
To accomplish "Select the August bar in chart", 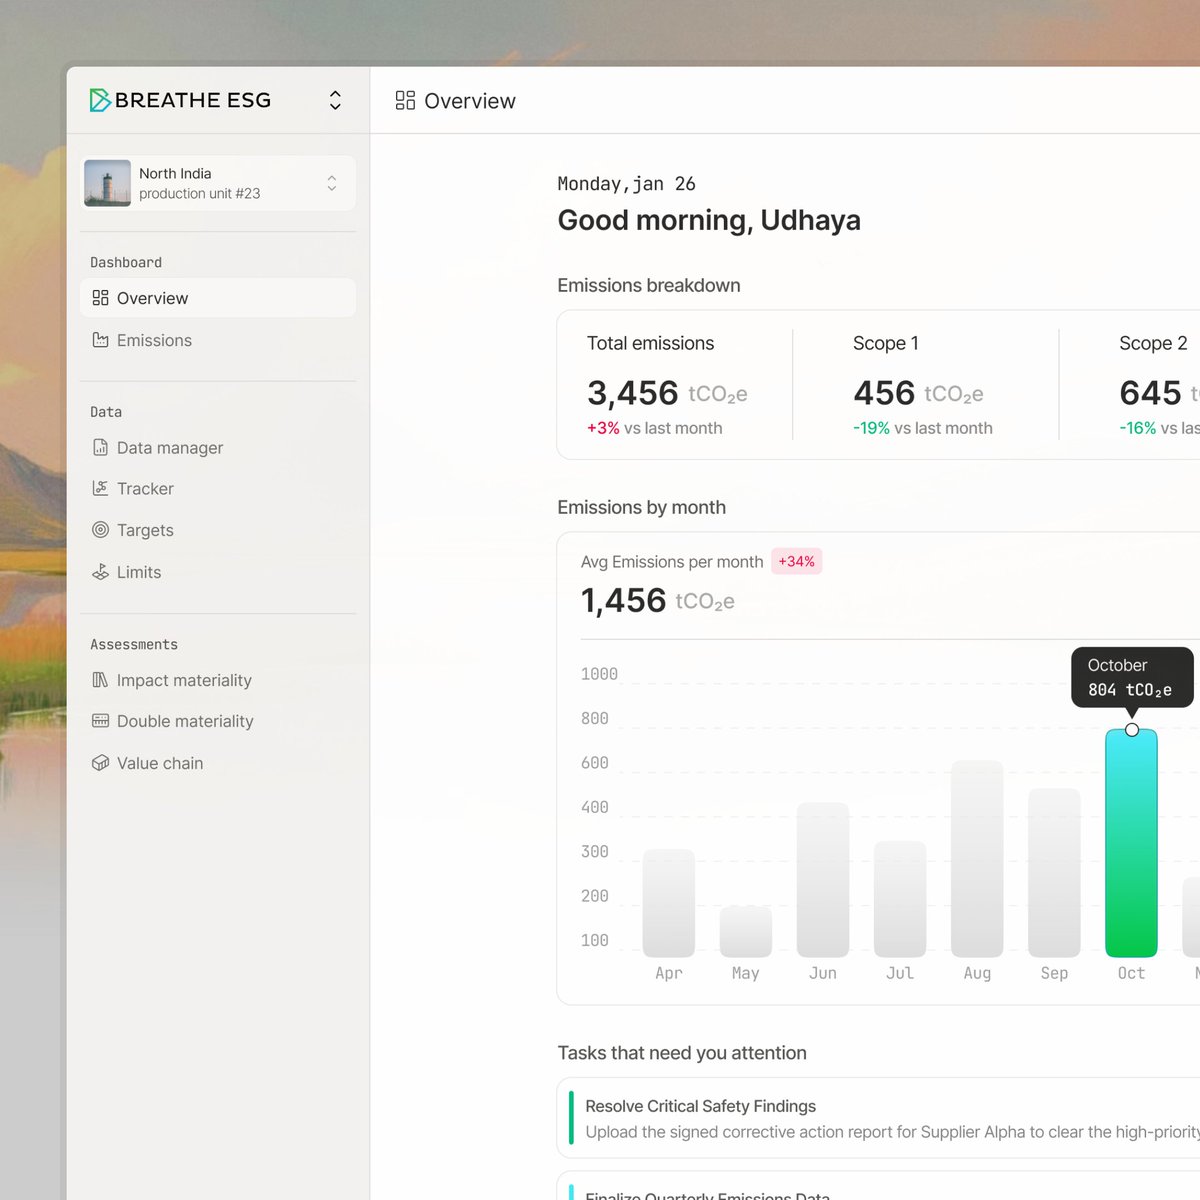I will [977, 859].
